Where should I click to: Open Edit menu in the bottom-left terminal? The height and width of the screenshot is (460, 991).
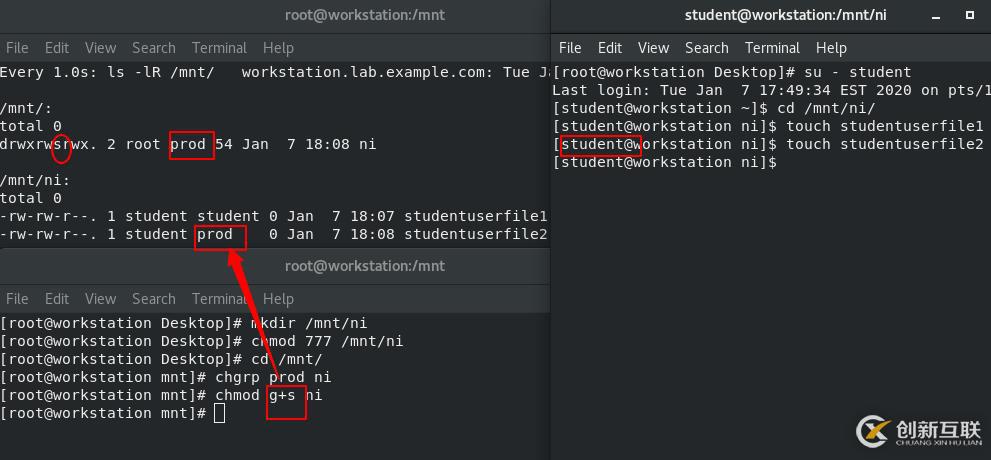tap(57, 299)
